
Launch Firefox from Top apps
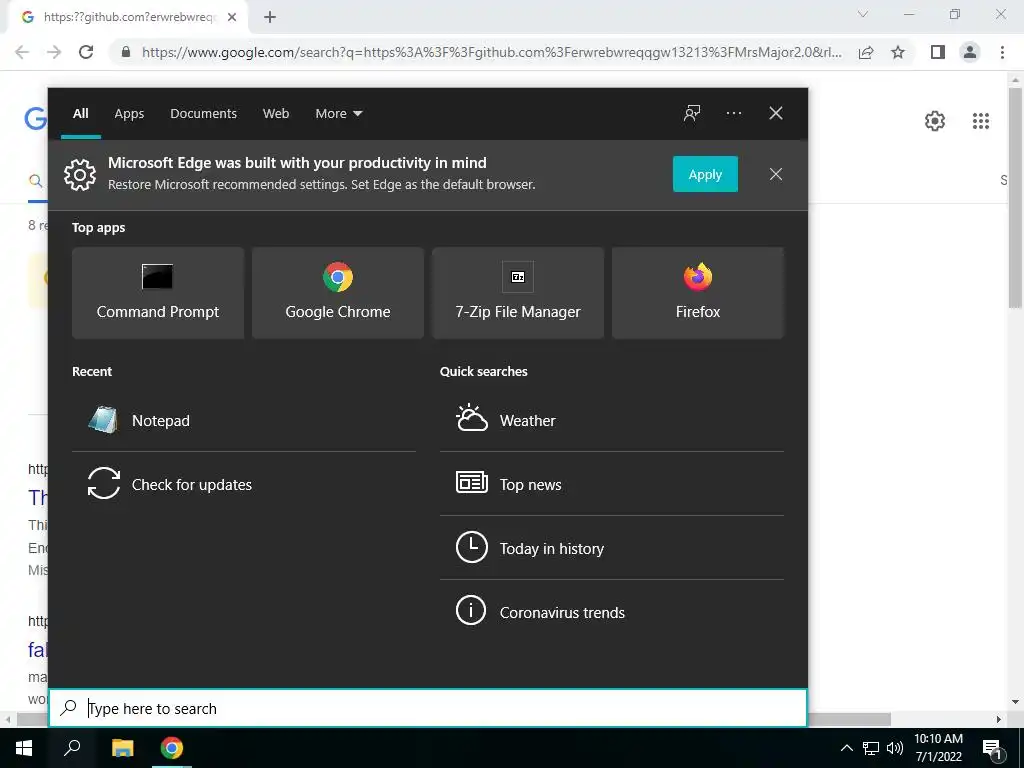click(697, 293)
